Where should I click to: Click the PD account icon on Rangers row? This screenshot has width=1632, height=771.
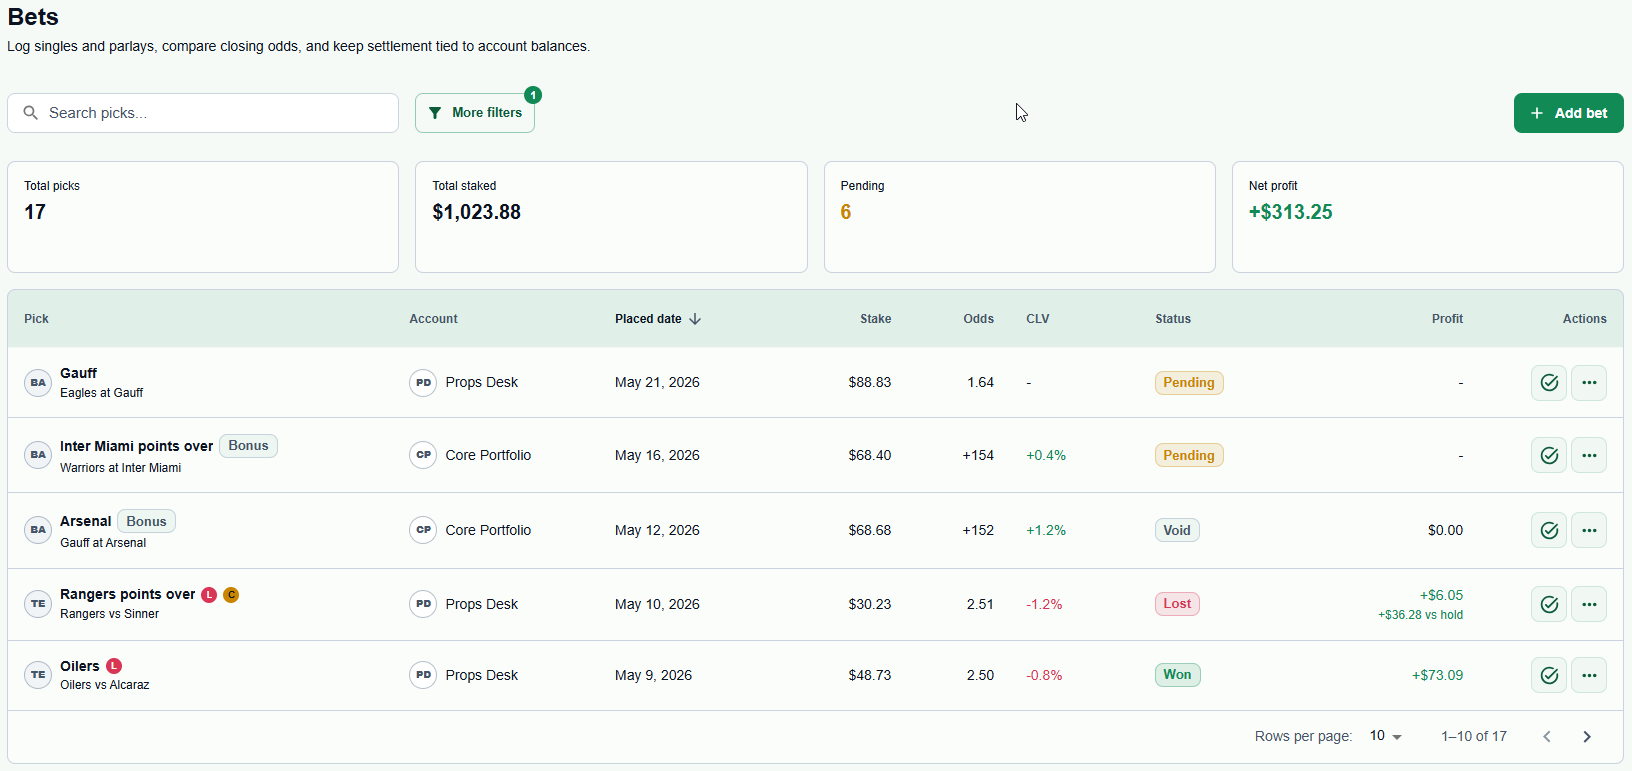coord(423,604)
